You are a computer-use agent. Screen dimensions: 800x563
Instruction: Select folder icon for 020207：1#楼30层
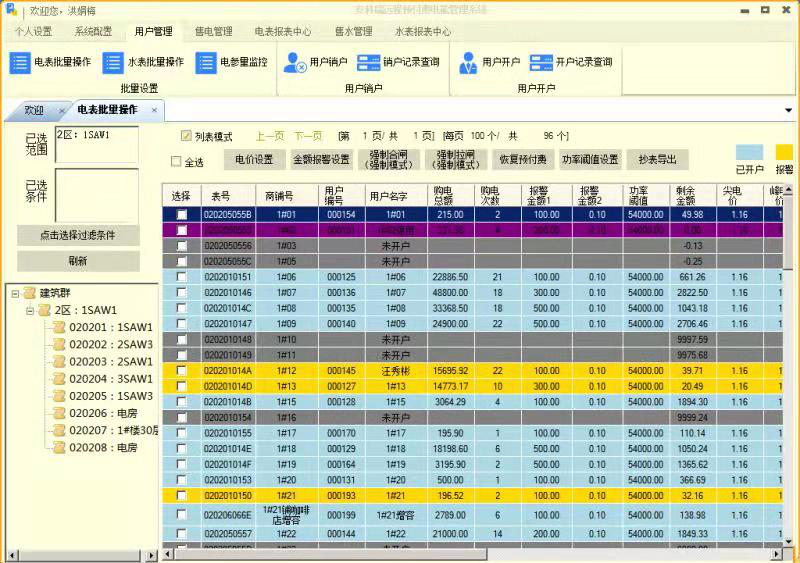coord(60,430)
